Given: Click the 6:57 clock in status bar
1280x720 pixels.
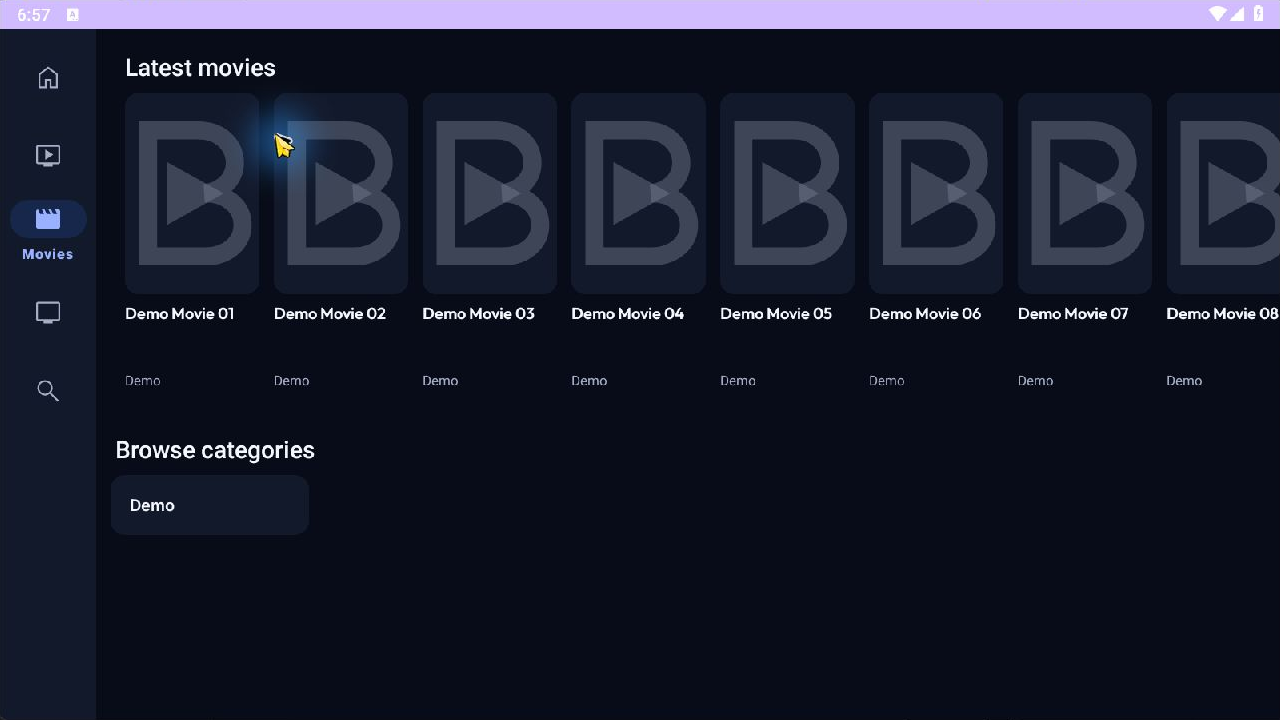Looking at the screenshot, I should pyautogui.click(x=34, y=15).
